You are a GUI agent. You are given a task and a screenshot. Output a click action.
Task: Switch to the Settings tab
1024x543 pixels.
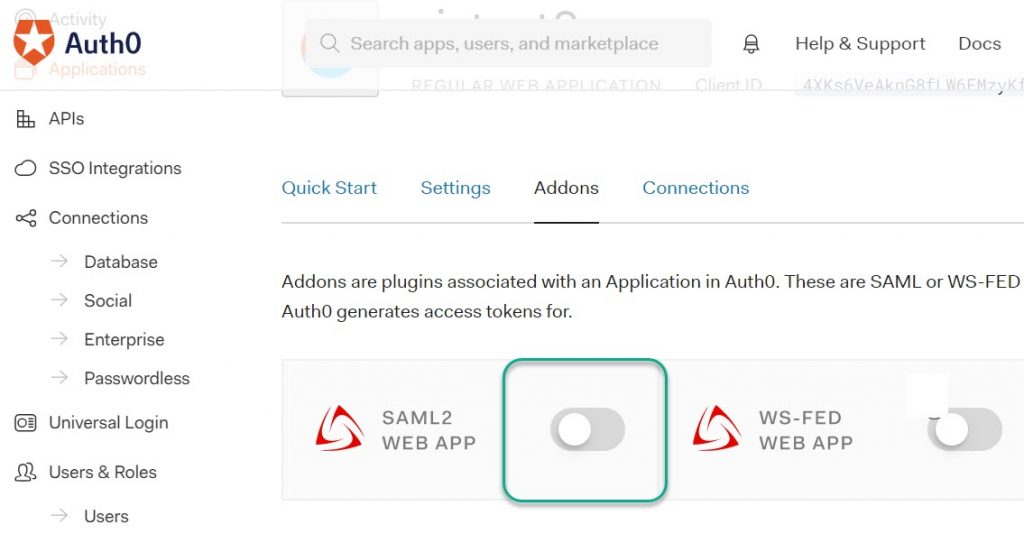[x=455, y=188]
